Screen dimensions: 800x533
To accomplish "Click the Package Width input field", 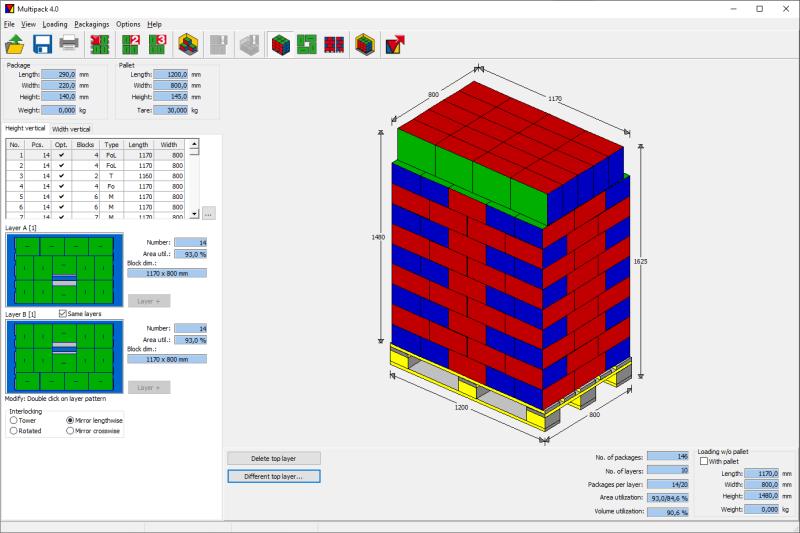I will [x=59, y=86].
